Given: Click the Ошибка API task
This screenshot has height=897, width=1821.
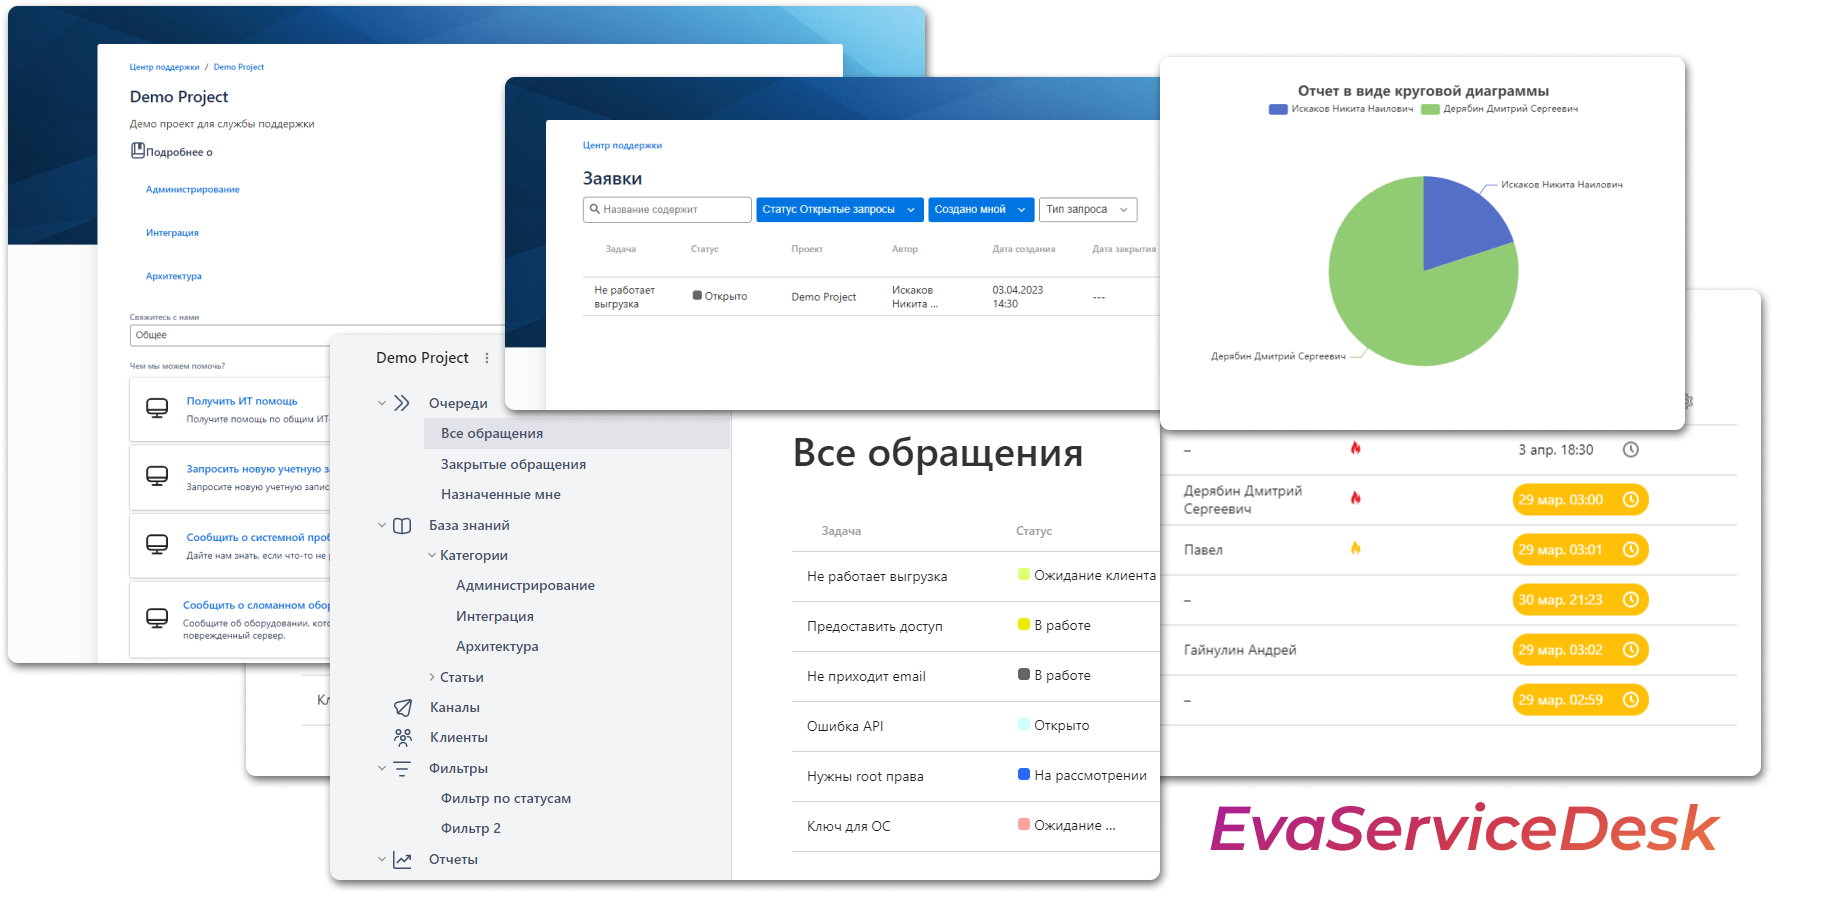Looking at the screenshot, I should click(x=845, y=726).
